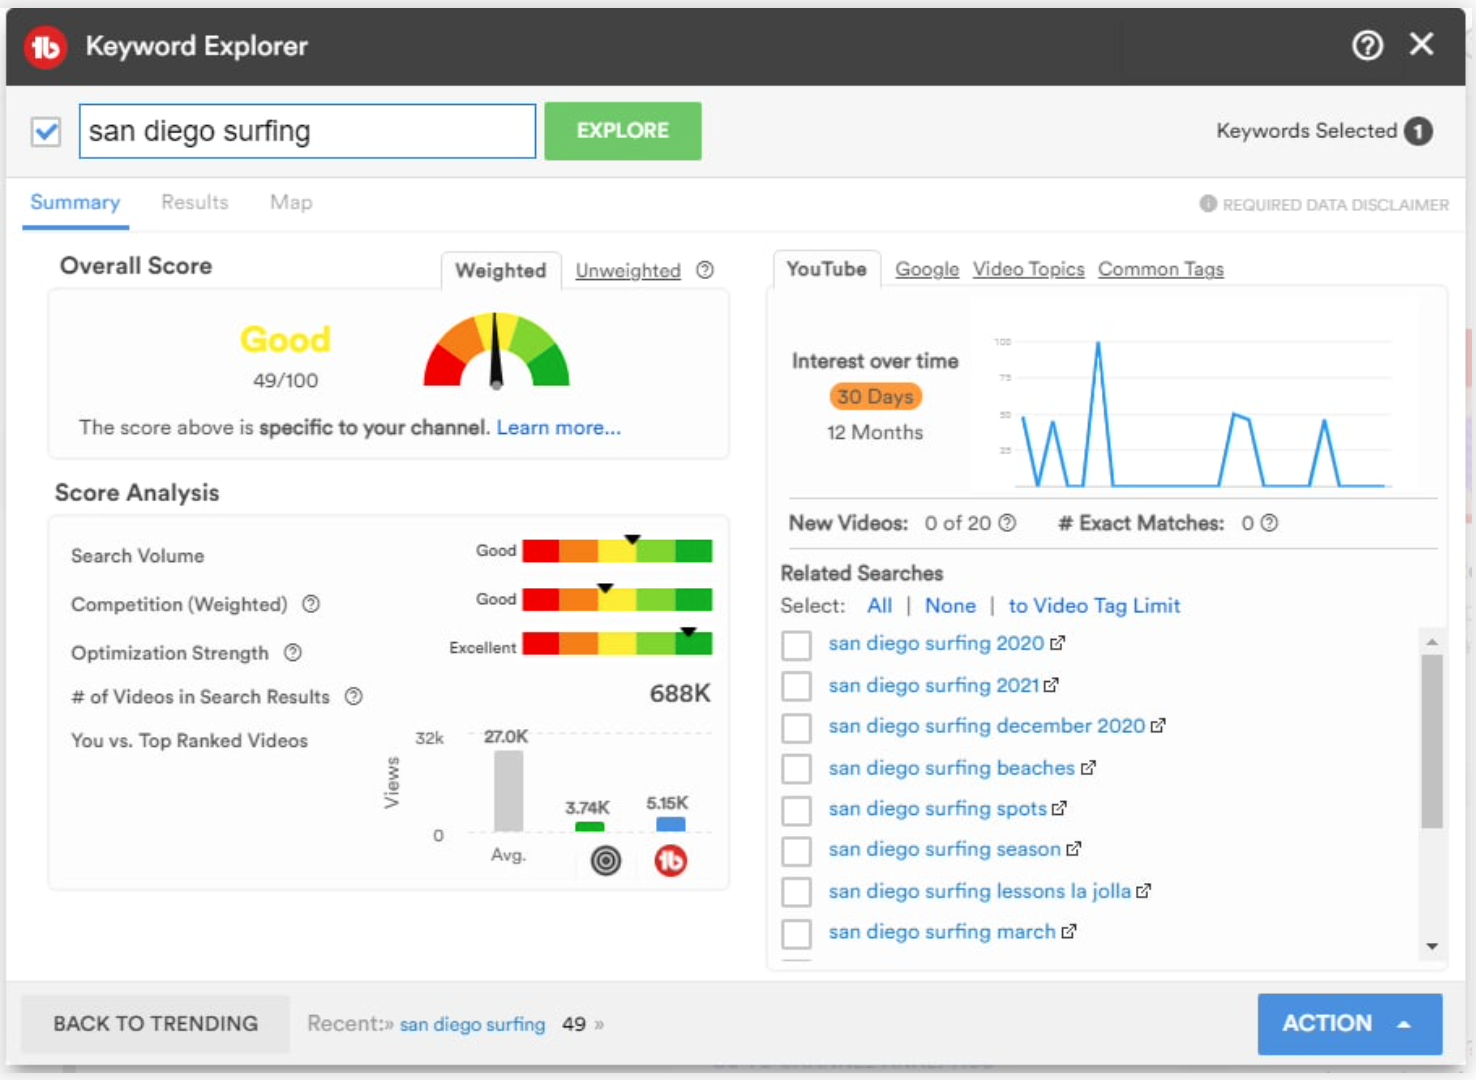
Task: Open the # of Videos in Search Results tooltip
Action: (x=352, y=696)
